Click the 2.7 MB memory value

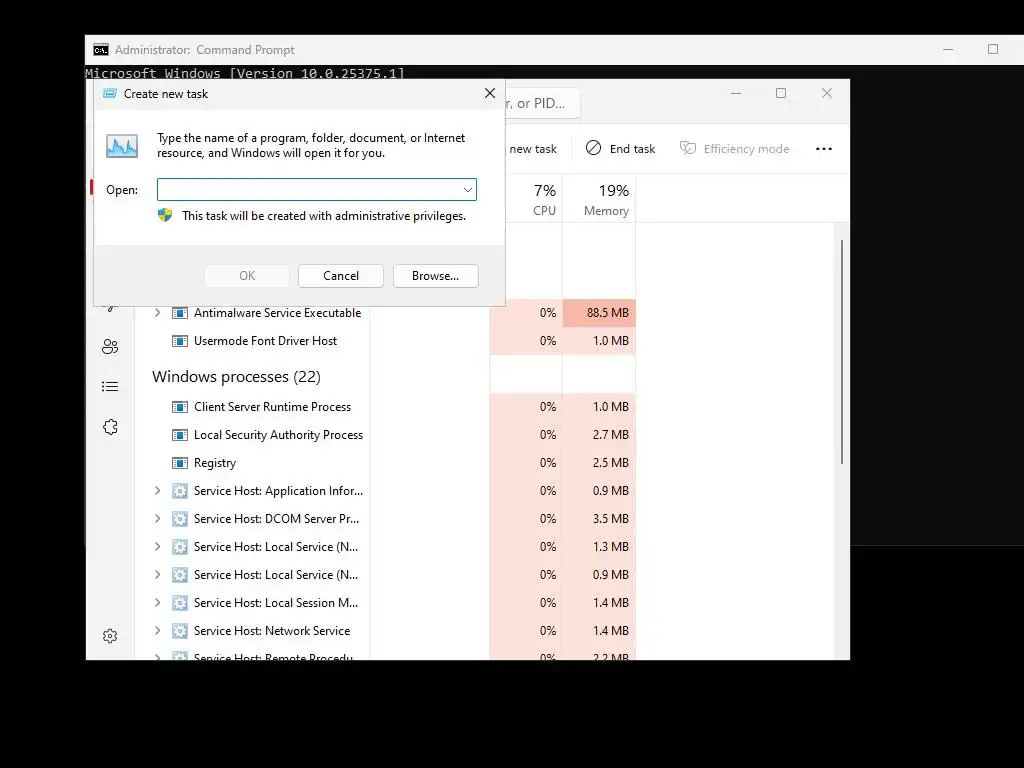(x=611, y=435)
